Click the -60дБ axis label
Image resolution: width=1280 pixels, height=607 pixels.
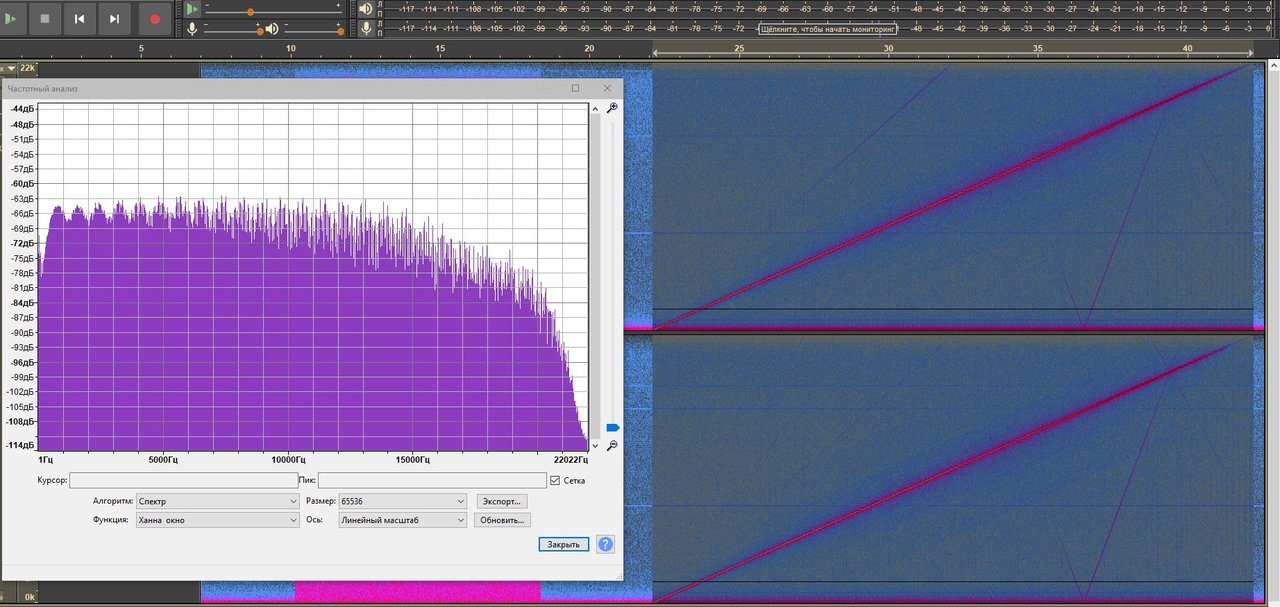click(22, 184)
